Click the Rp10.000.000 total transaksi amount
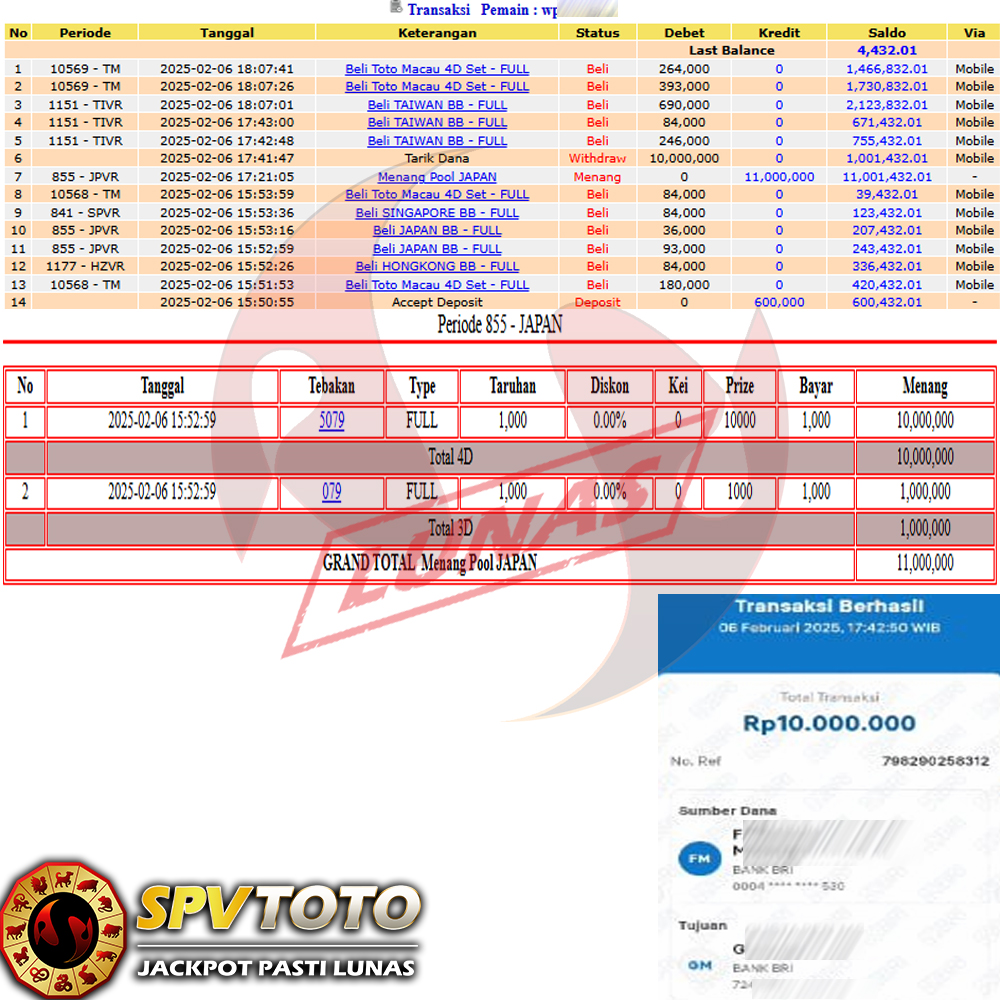 829,723
